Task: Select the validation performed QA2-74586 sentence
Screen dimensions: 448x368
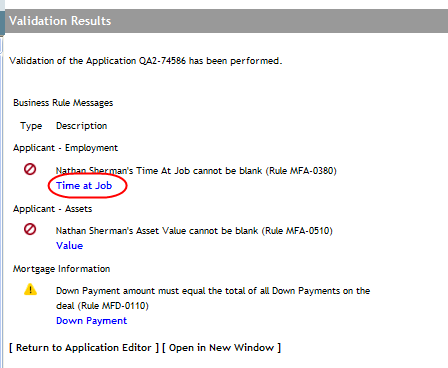Action: click(146, 61)
